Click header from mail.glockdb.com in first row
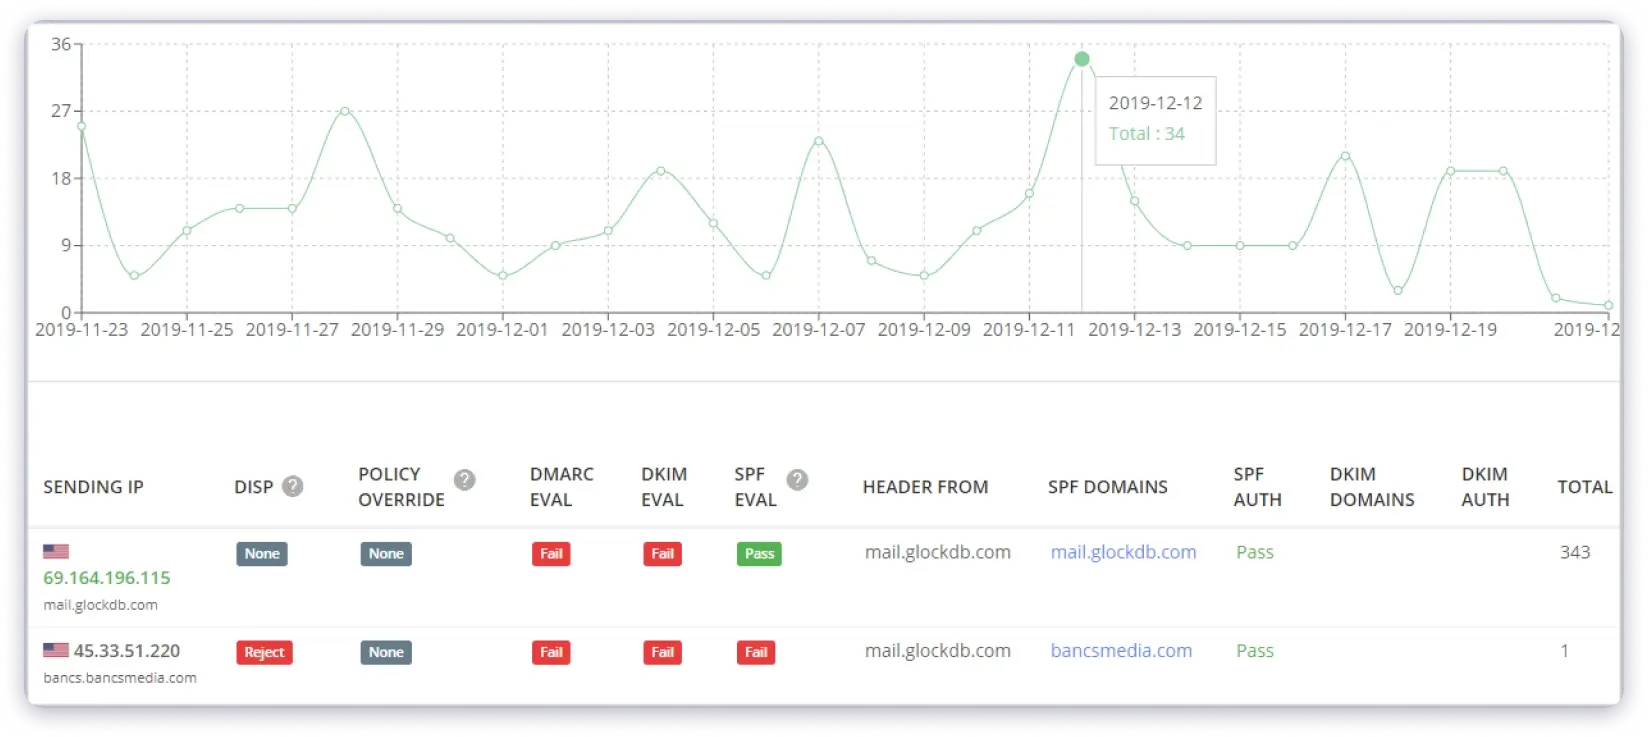 click(938, 552)
